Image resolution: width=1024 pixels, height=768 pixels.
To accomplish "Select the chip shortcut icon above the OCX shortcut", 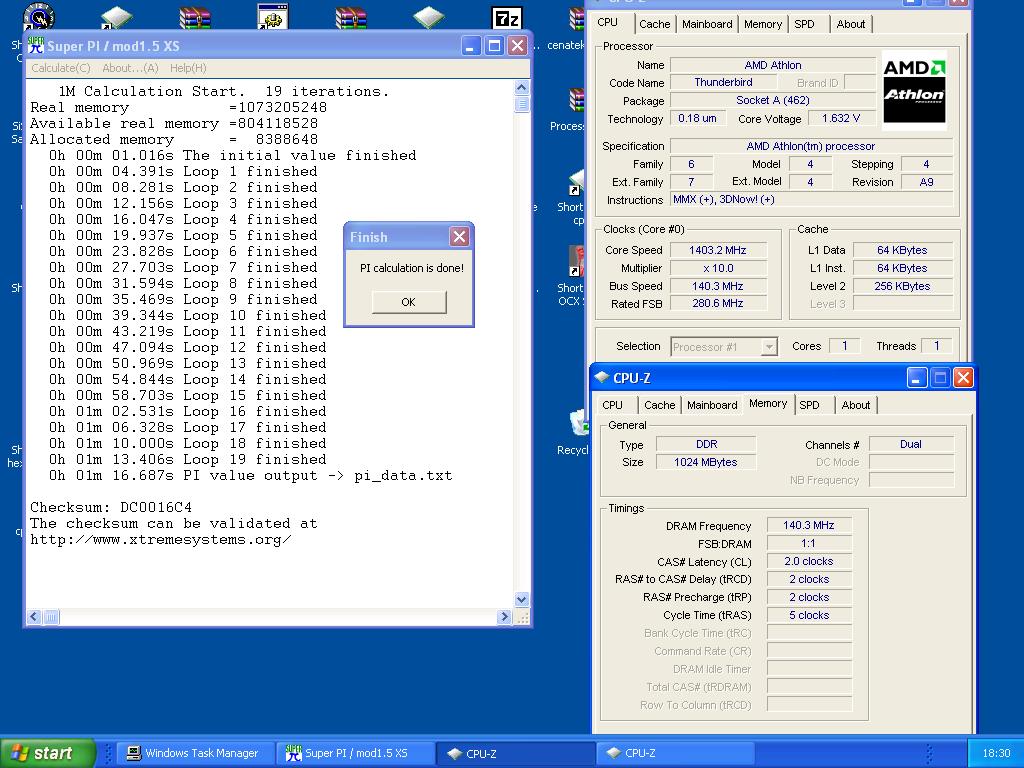I will tap(576, 182).
